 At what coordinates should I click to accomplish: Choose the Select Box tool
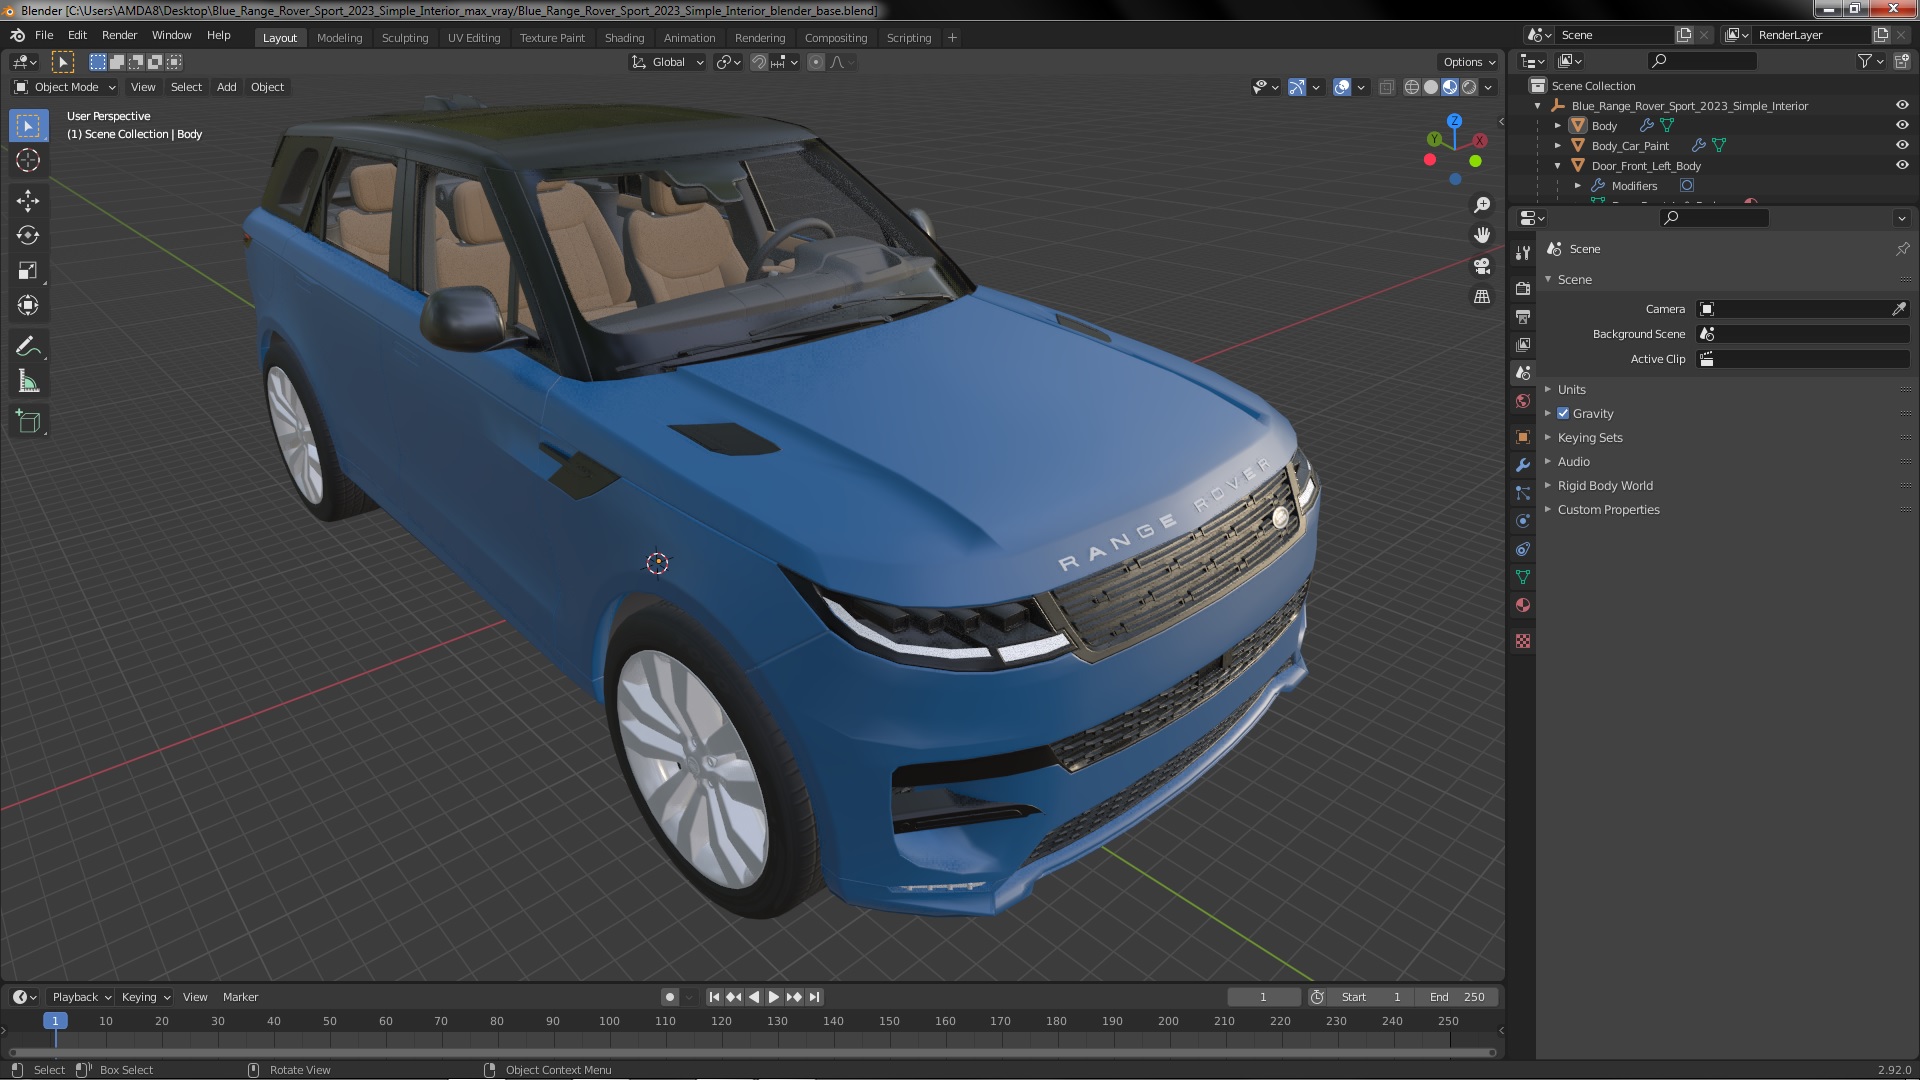(x=28, y=126)
